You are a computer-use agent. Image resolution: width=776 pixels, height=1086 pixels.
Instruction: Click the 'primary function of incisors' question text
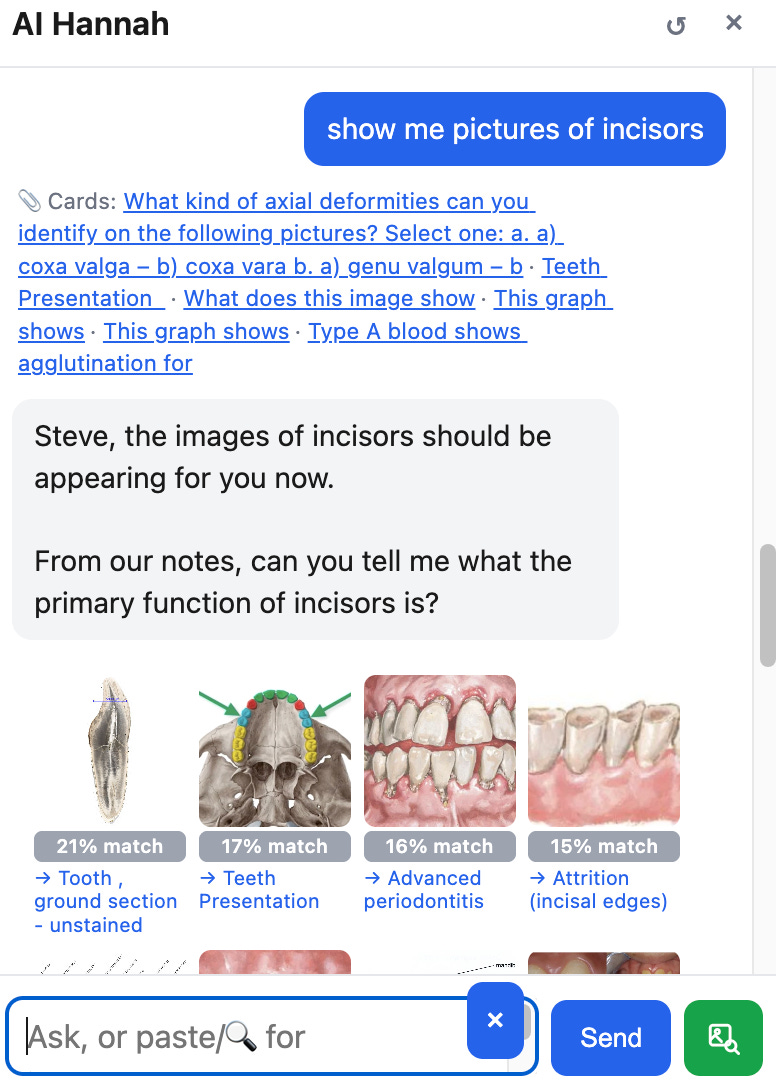(x=303, y=582)
